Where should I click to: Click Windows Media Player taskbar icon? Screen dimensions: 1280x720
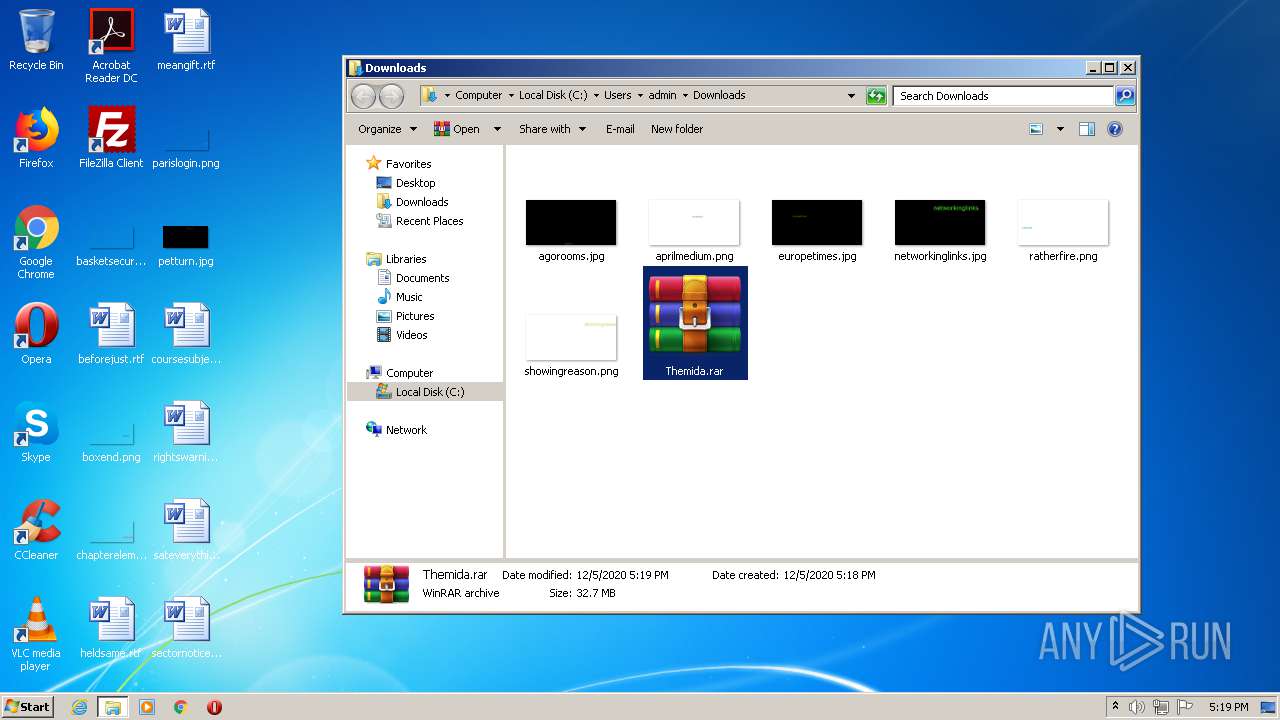[147, 707]
